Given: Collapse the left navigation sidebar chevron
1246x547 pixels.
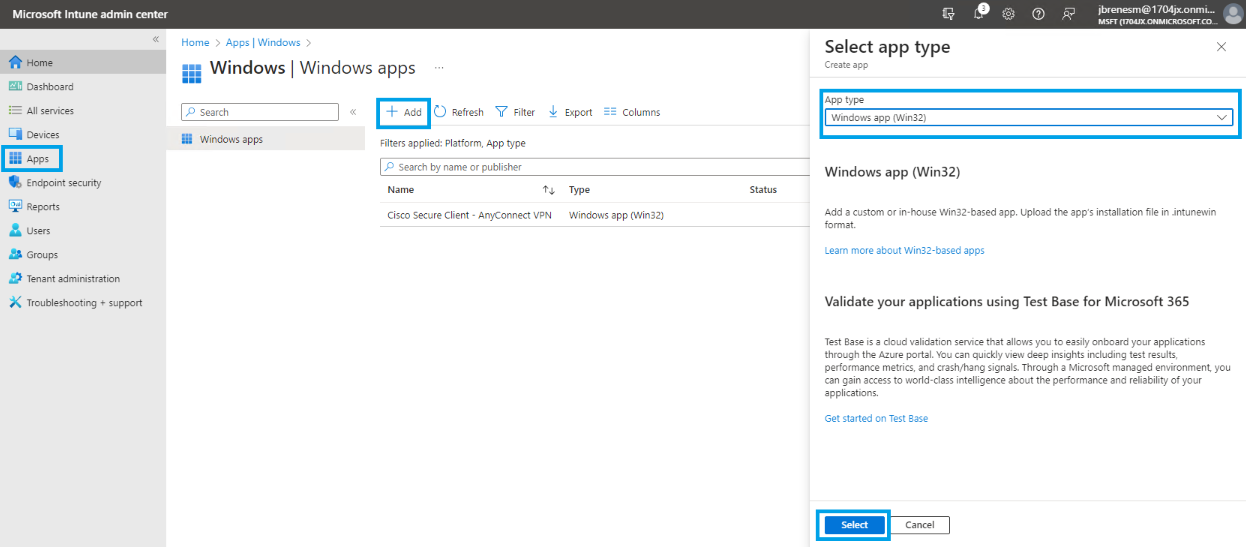Looking at the screenshot, I should pyautogui.click(x=155, y=39).
